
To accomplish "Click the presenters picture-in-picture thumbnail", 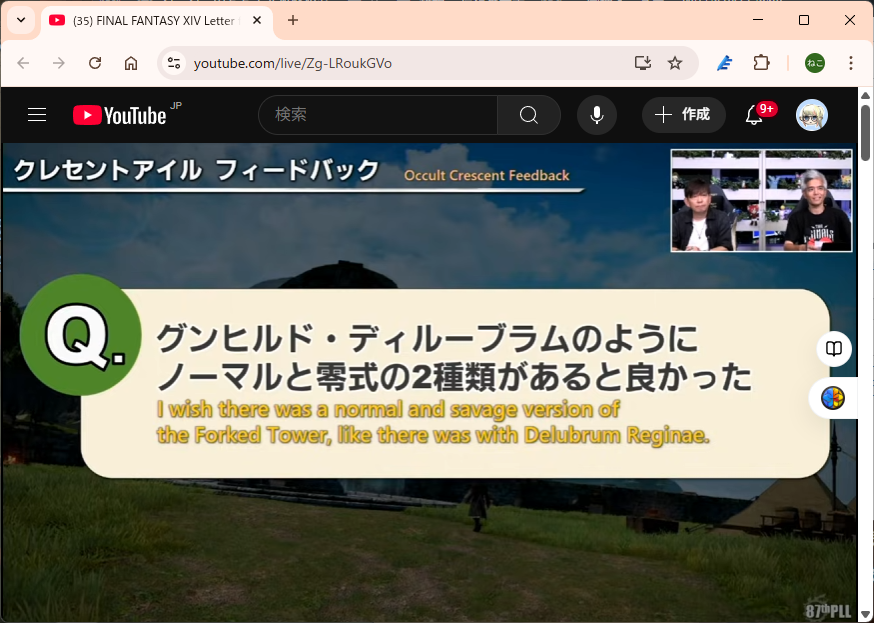I will tap(761, 201).
